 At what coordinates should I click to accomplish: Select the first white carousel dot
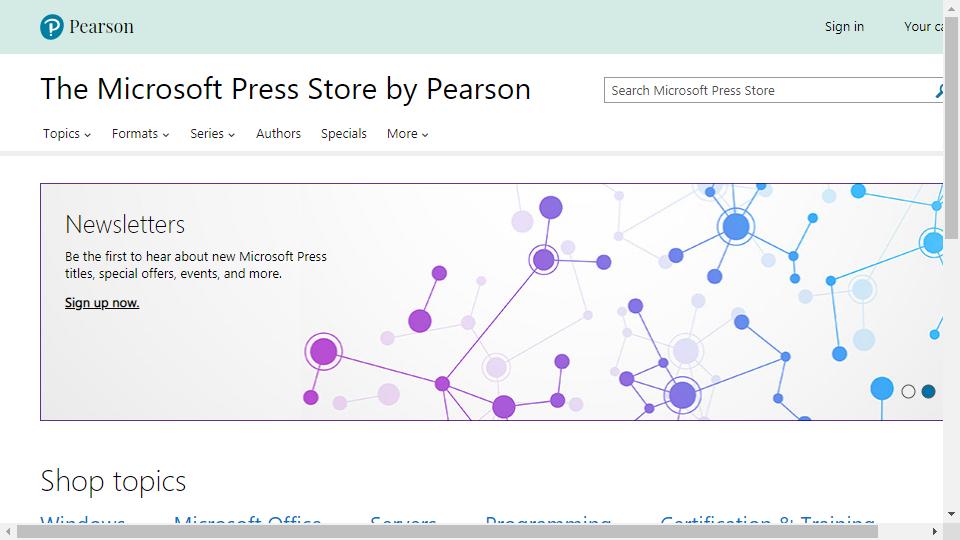[908, 391]
